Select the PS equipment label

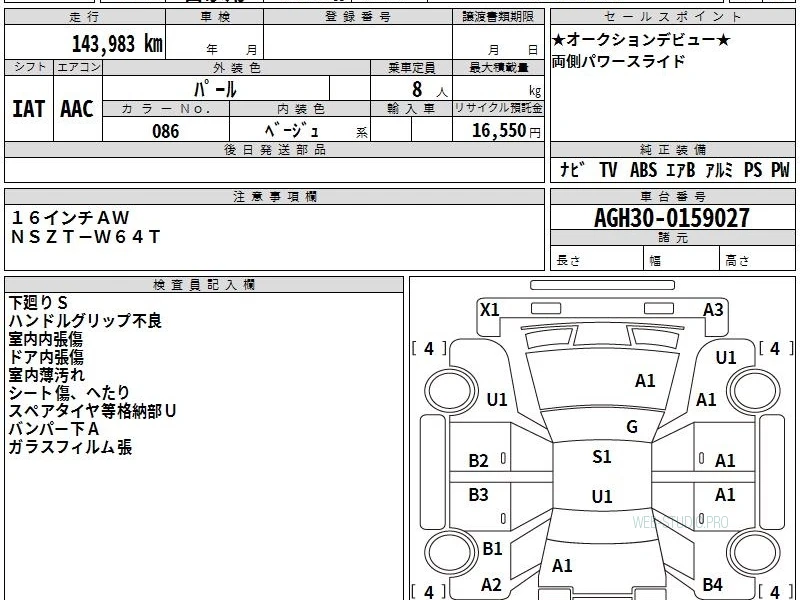[x=753, y=169]
